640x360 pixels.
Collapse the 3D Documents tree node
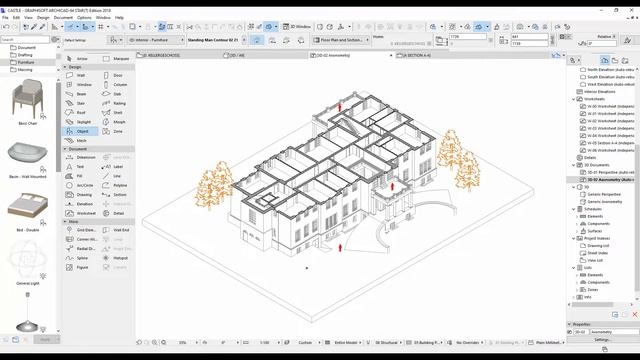pos(573,165)
